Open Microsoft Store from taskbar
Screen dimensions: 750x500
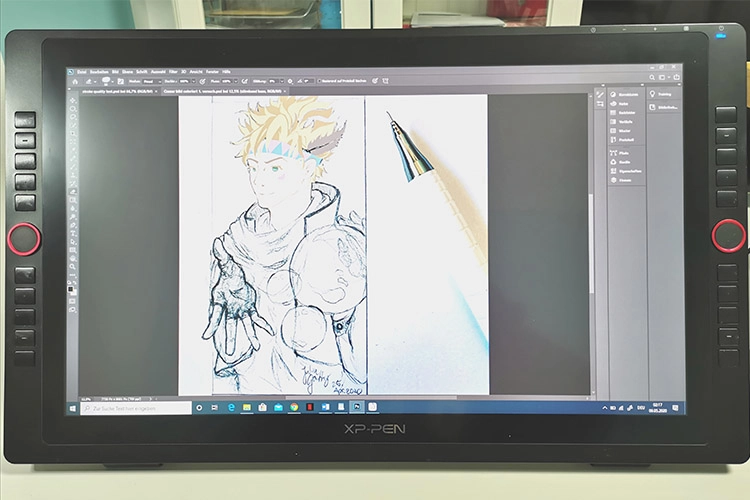(x=263, y=407)
